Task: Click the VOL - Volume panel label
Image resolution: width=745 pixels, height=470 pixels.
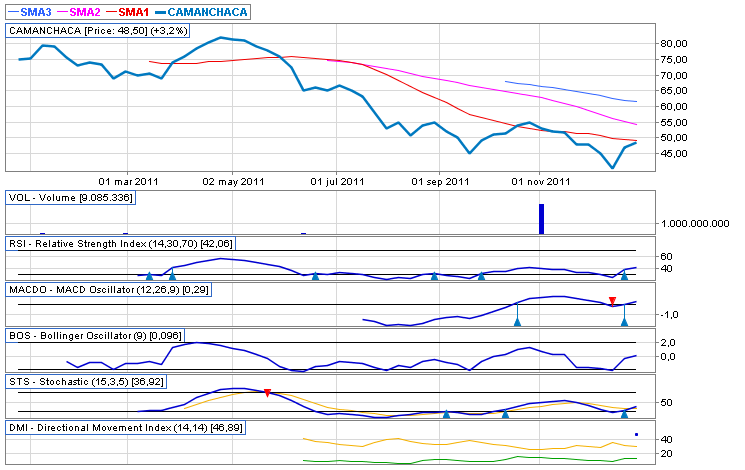Action: (x=70, y=198)
